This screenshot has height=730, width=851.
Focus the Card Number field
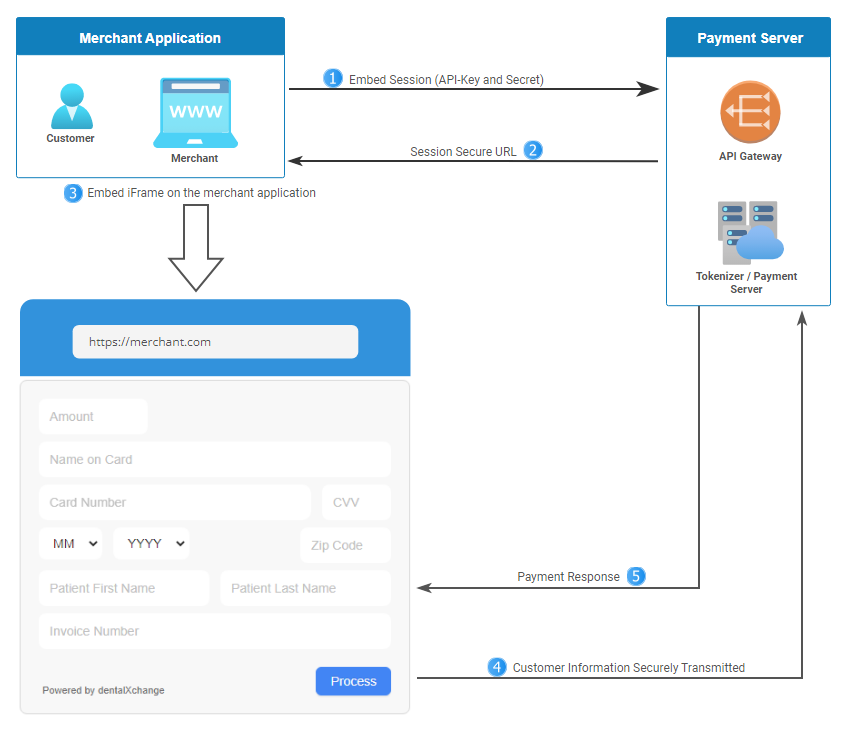coord(175,502)
